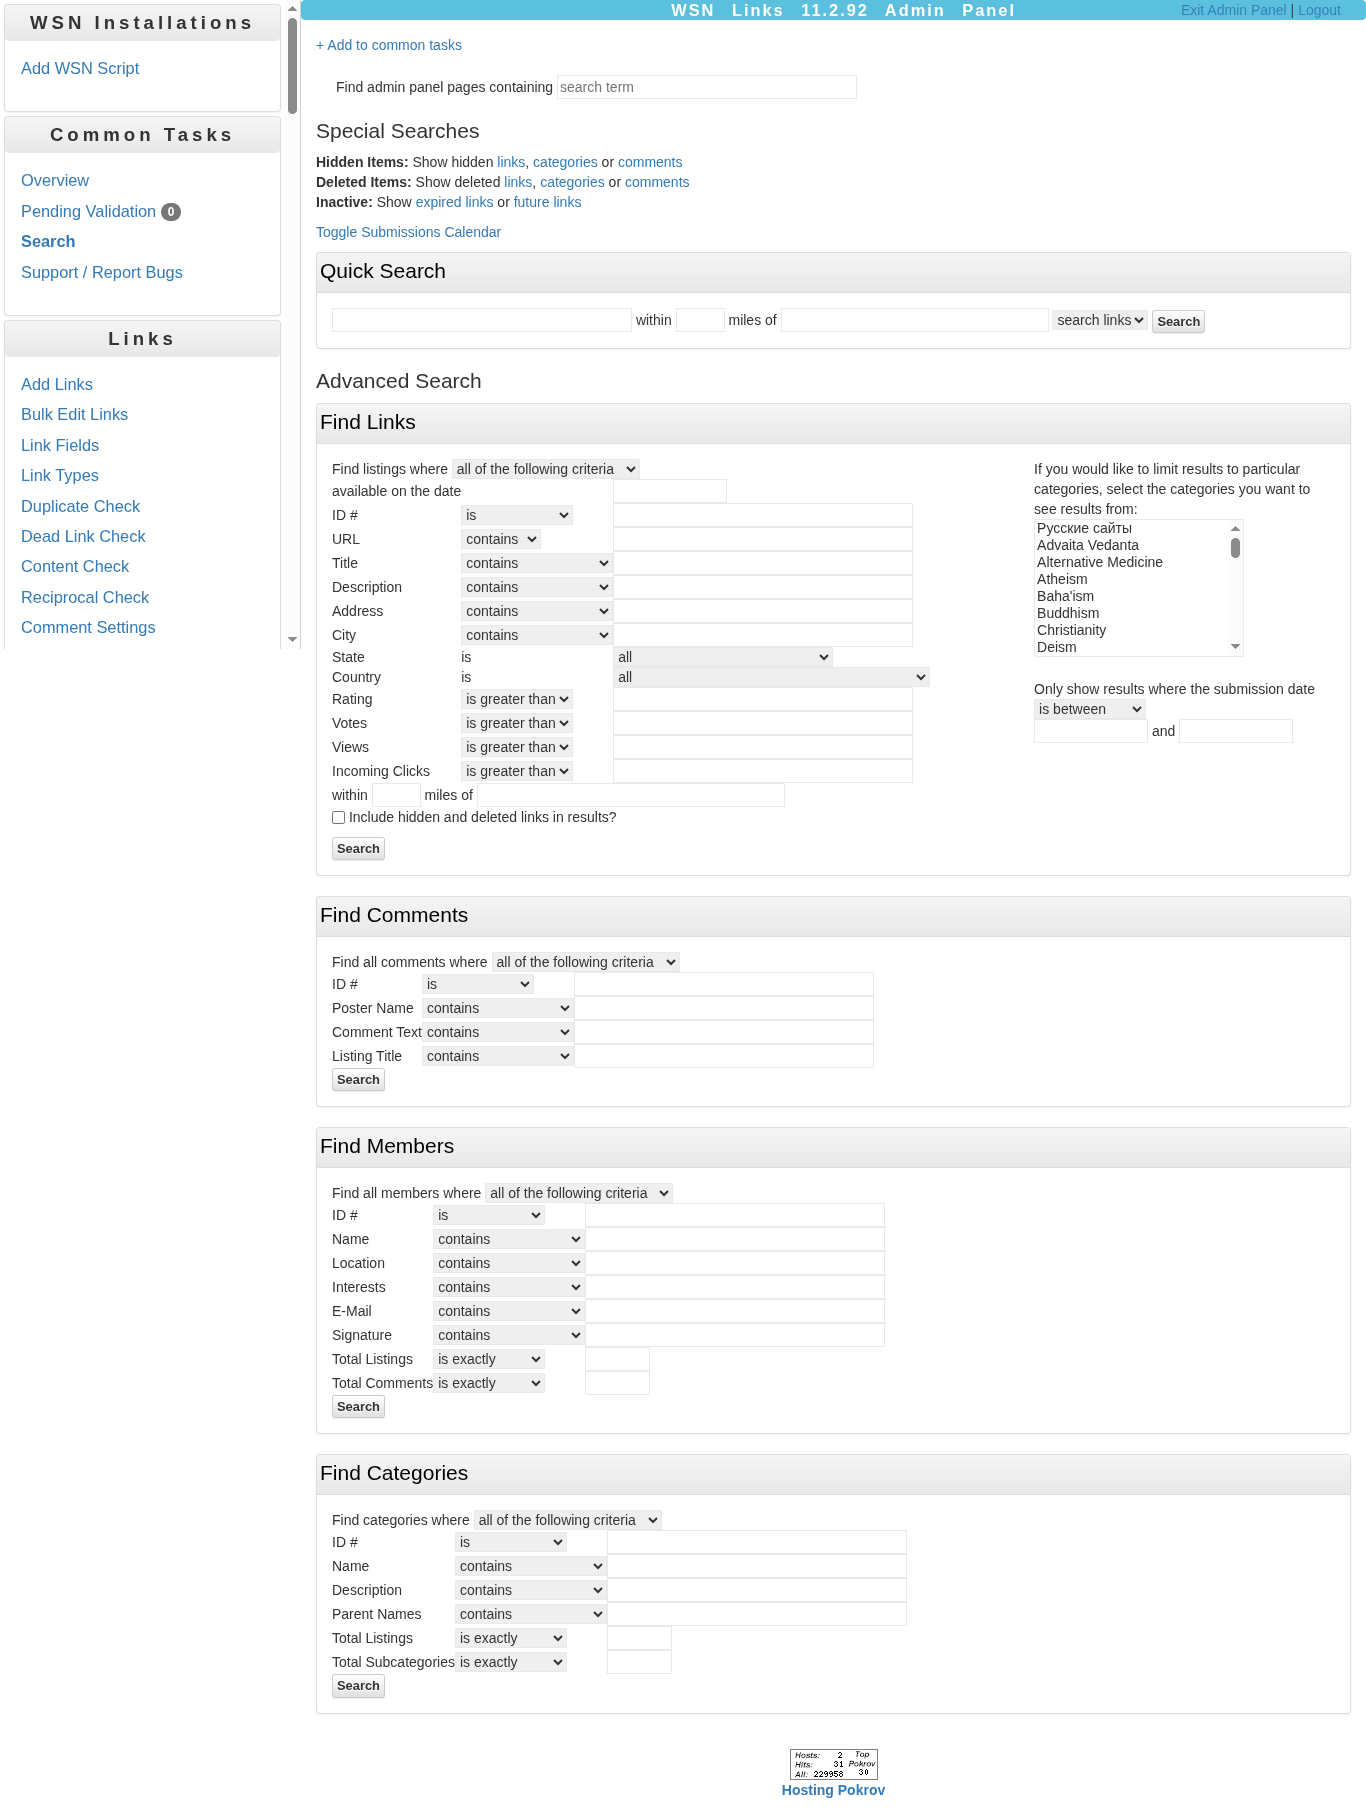Click the members E-Mail text field

735,1311
